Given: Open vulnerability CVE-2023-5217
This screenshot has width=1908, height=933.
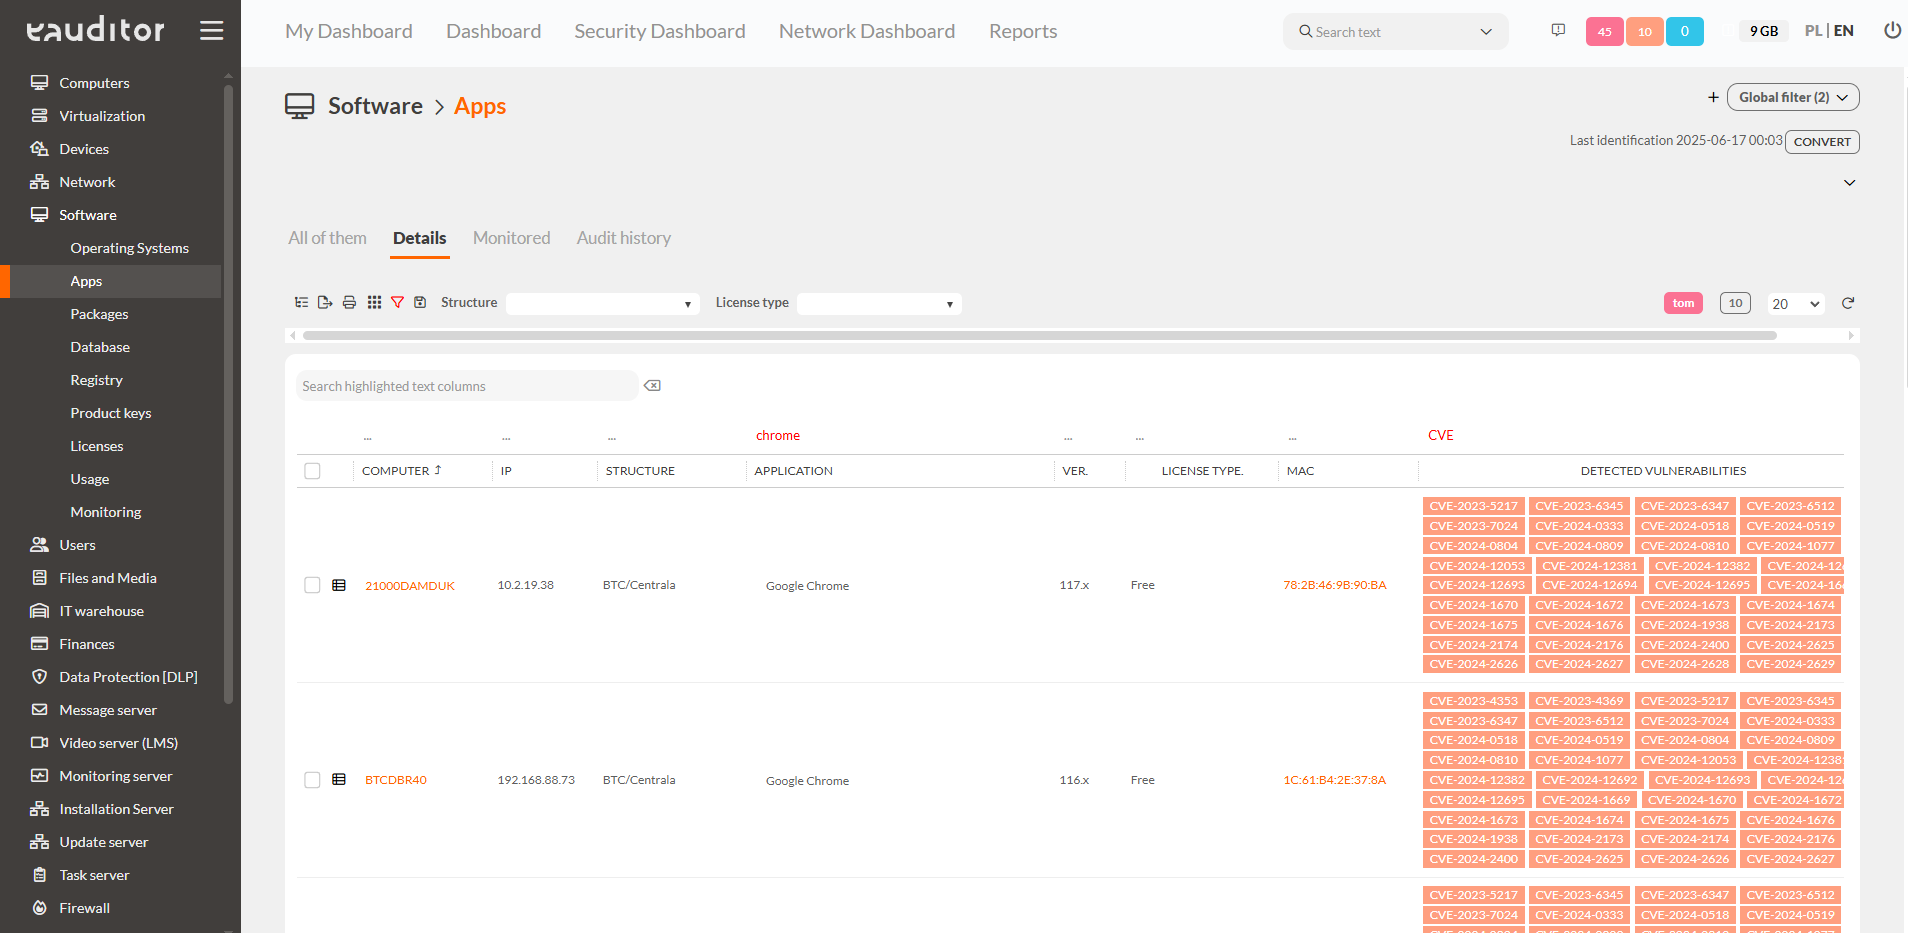Looking at the screenshot, I should coord(1473,506).
